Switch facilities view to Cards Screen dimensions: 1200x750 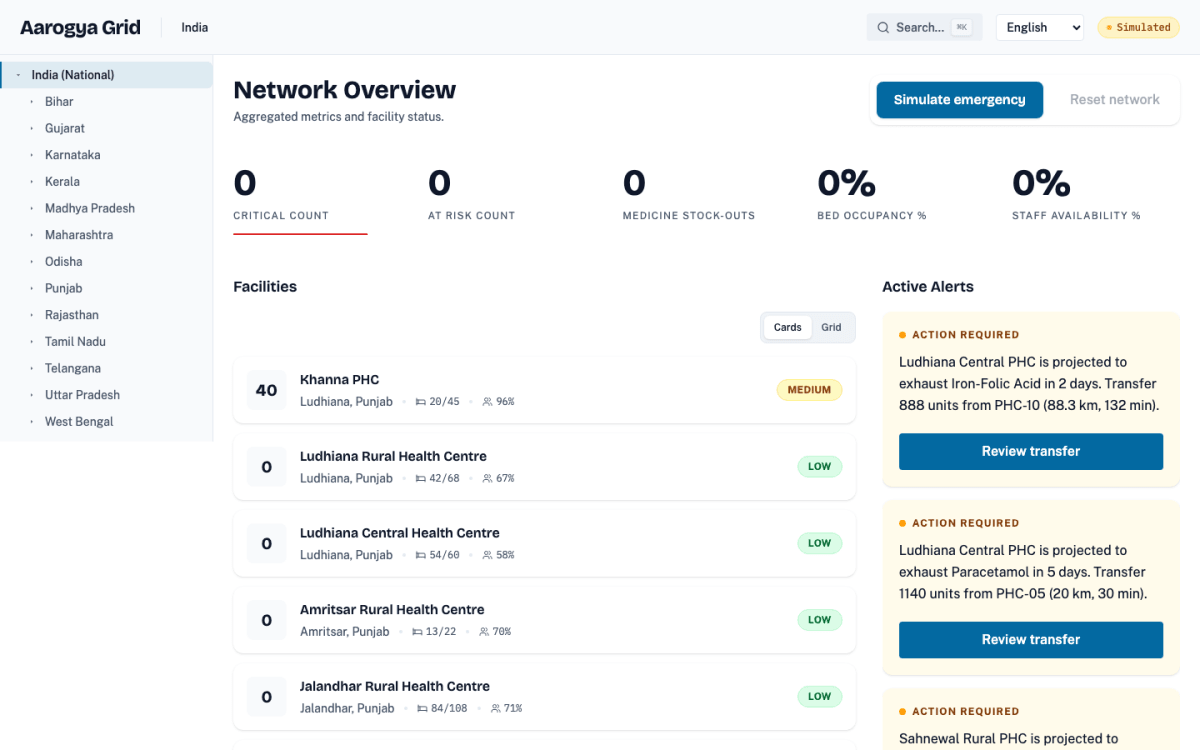click(788, 327)
